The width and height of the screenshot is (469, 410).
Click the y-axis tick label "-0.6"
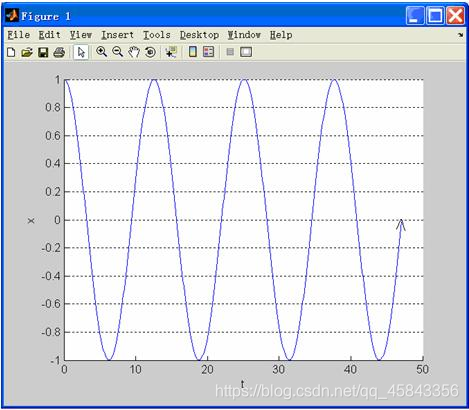tap(51, 304)
